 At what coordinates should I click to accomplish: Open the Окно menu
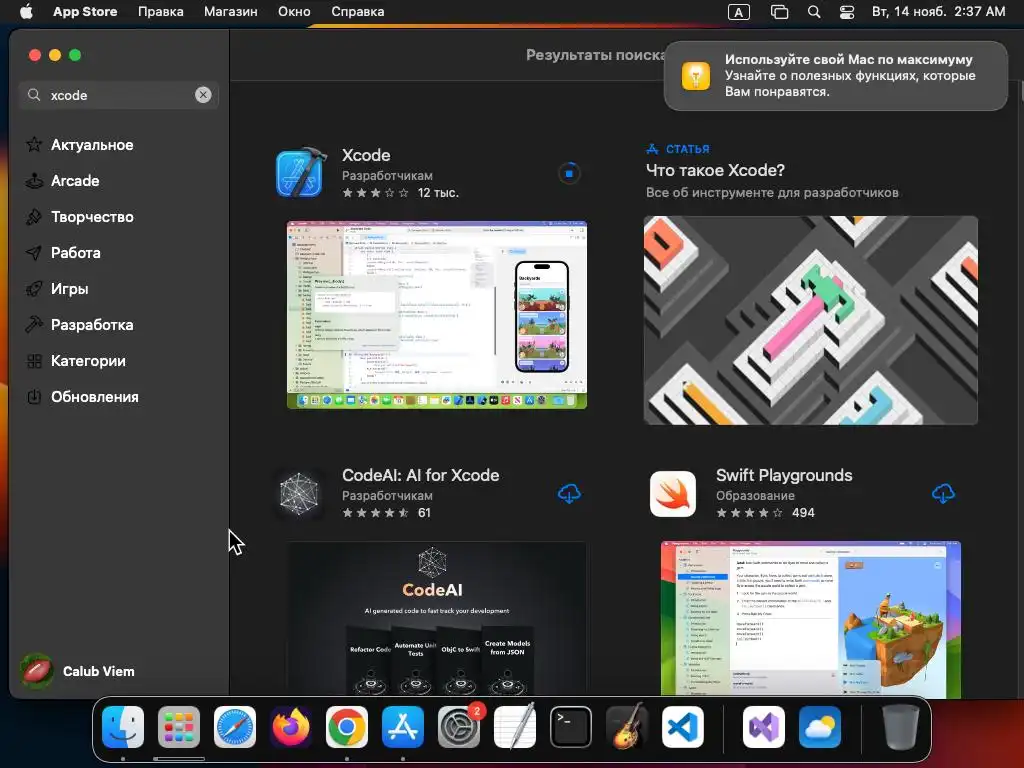pyautogui.click(x=294, y=12)
